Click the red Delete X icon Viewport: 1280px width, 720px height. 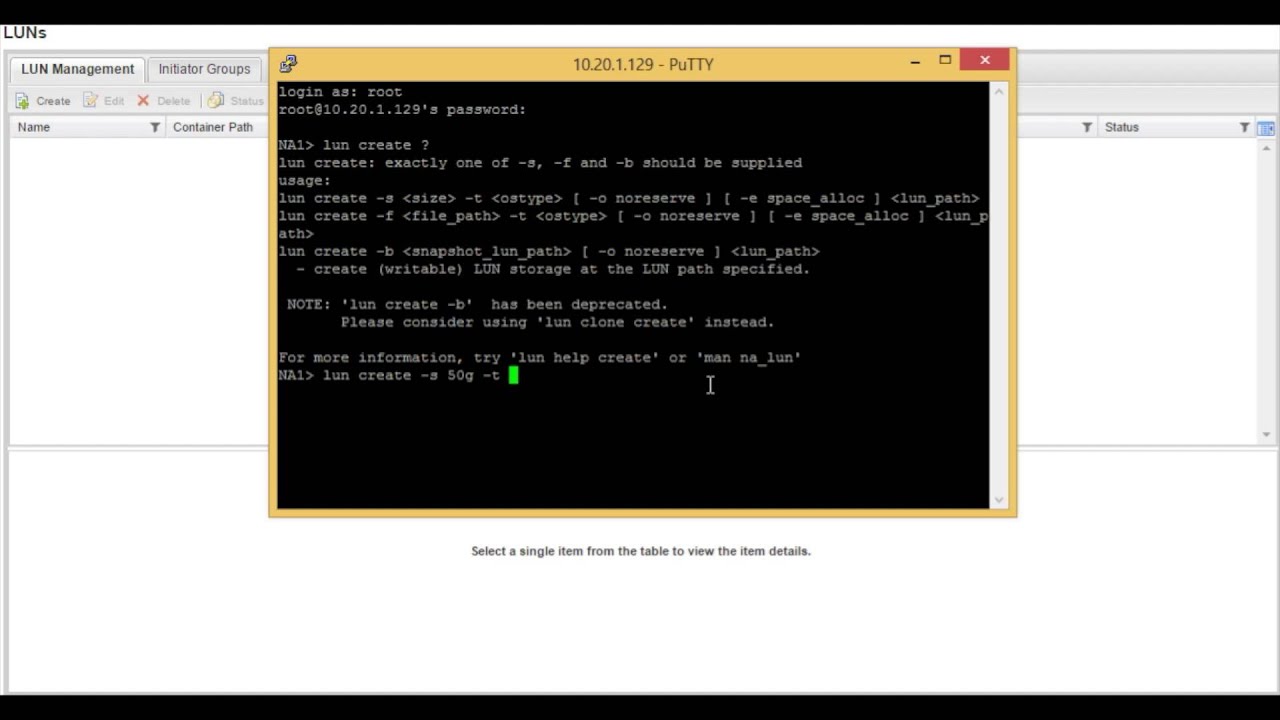[143, 101]
